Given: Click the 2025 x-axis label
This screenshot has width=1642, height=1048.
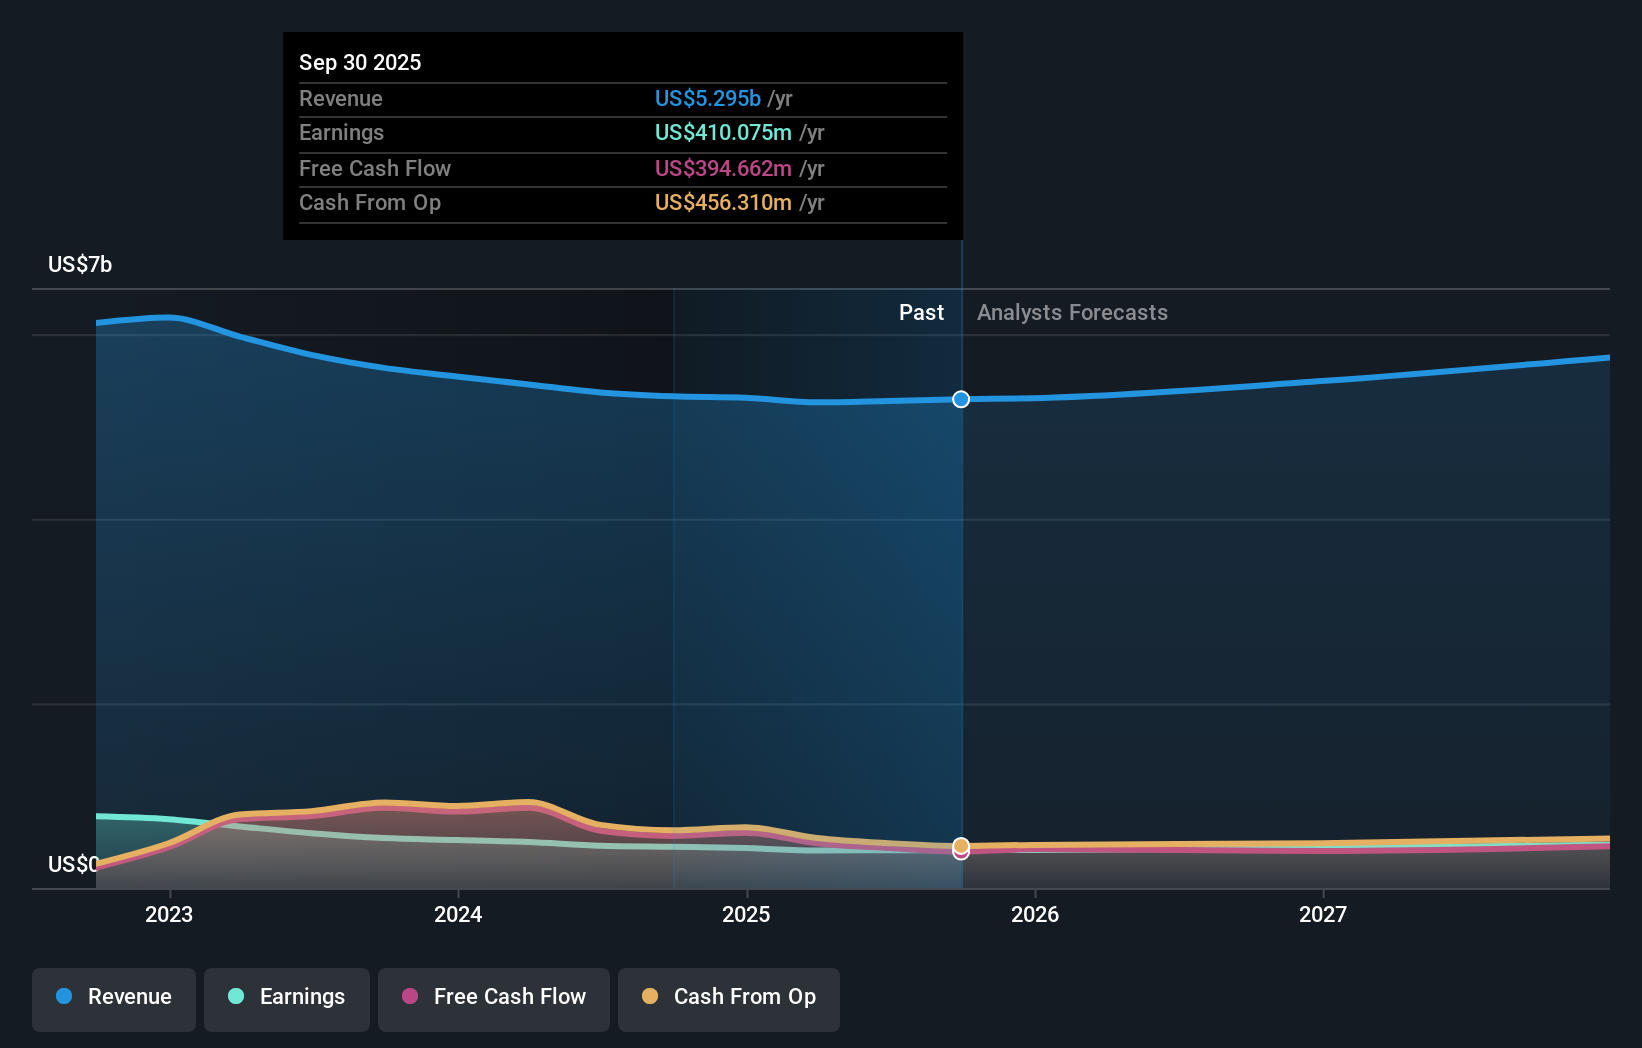Looking at the screenshot, I should tap(746, 914).
